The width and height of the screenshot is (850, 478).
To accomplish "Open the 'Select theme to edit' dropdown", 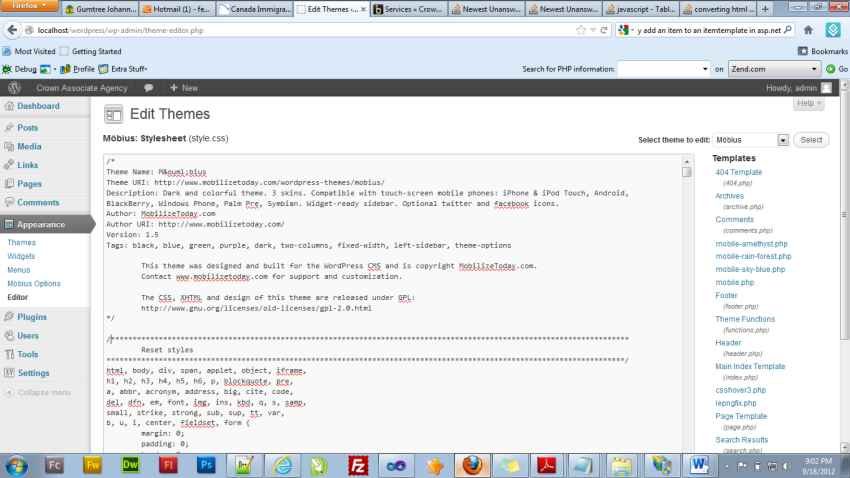I will pos(782,141).
